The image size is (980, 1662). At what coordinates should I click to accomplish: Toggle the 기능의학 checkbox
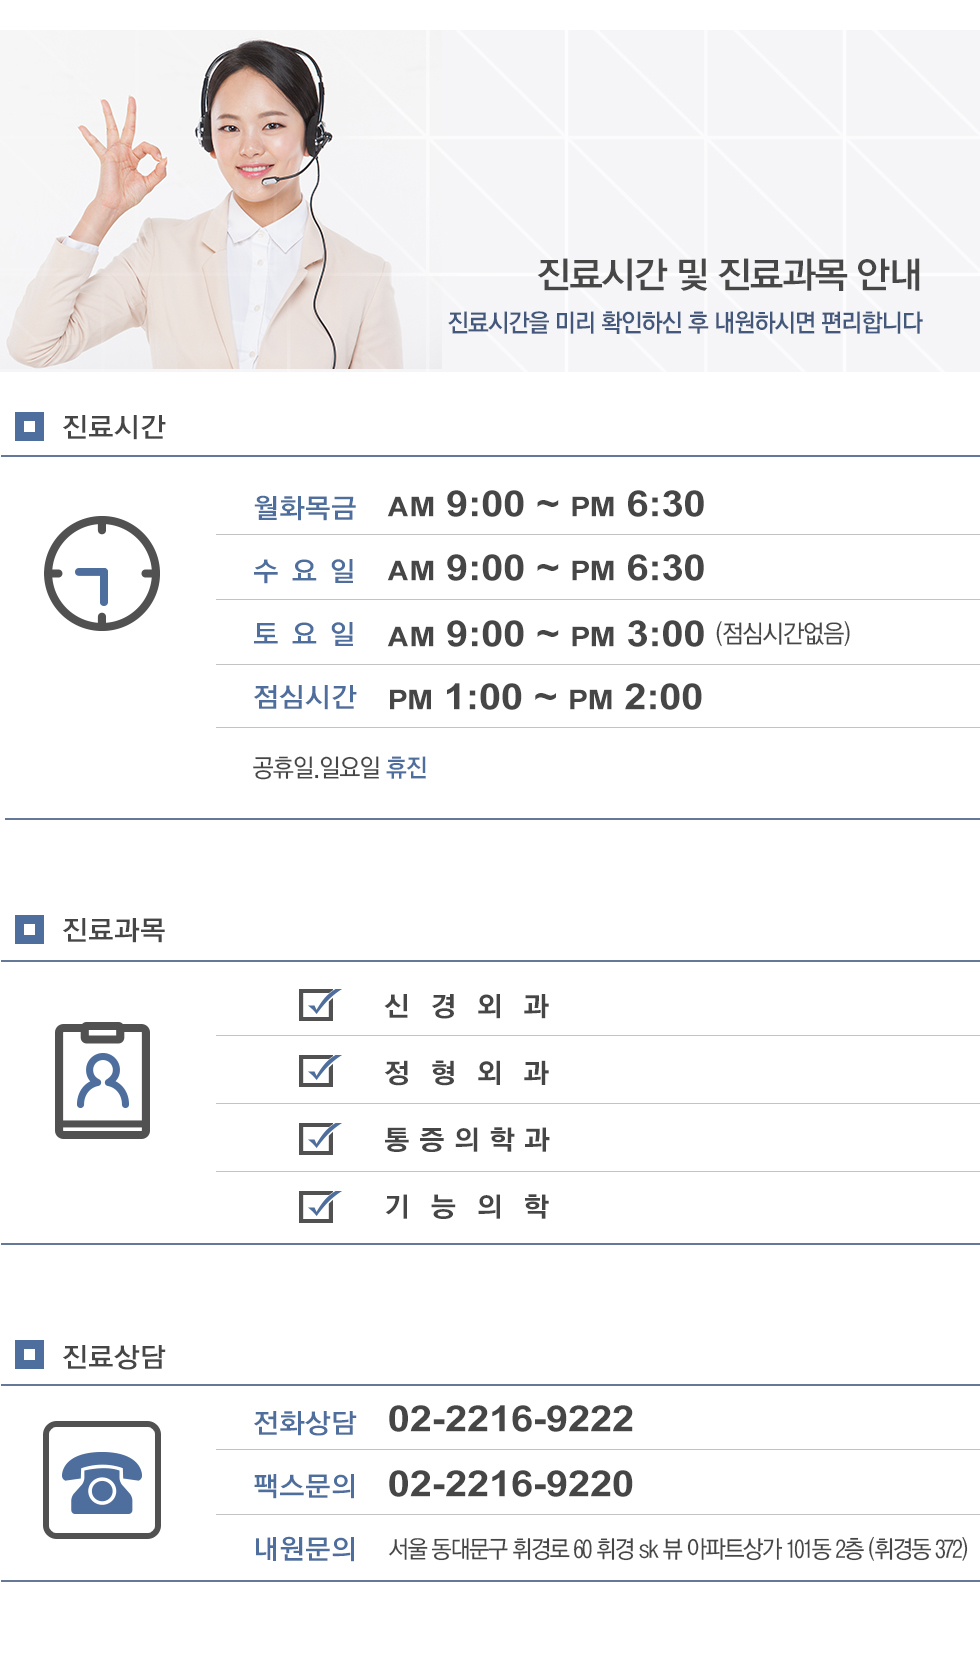(319, 1206)
